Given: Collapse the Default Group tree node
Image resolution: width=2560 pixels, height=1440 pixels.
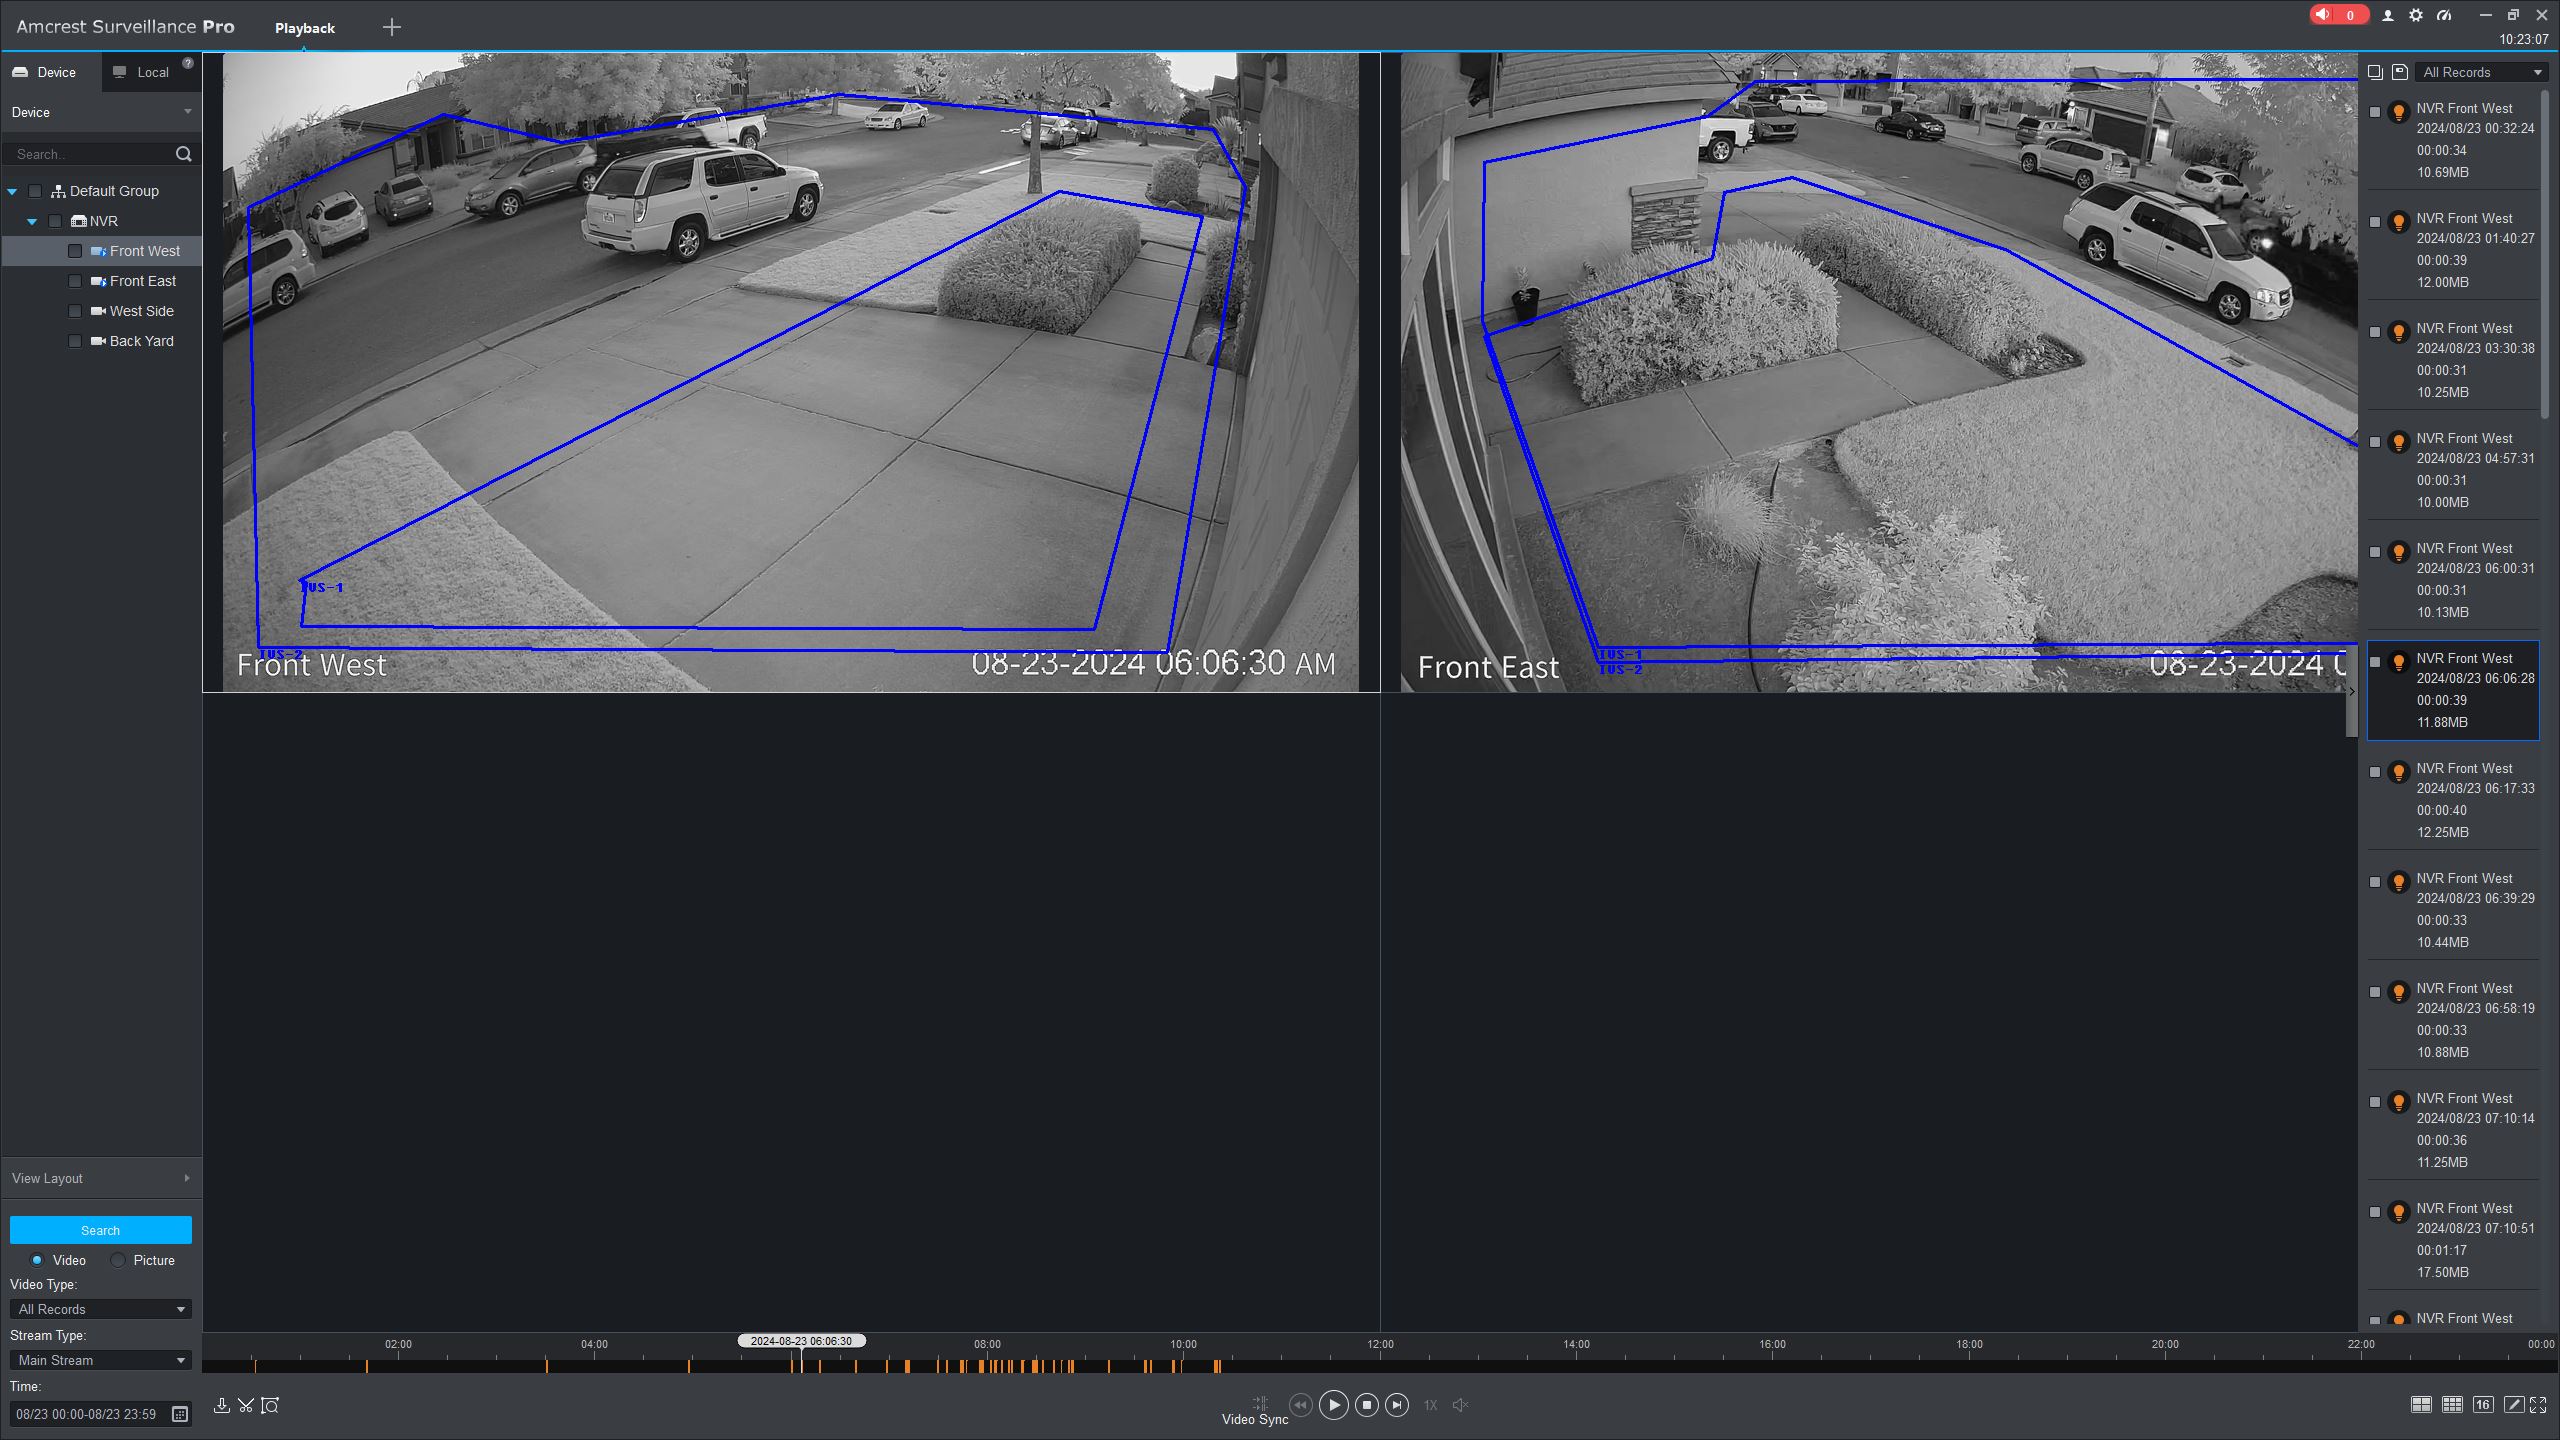Looking at the screenshot, I should 12,191.
